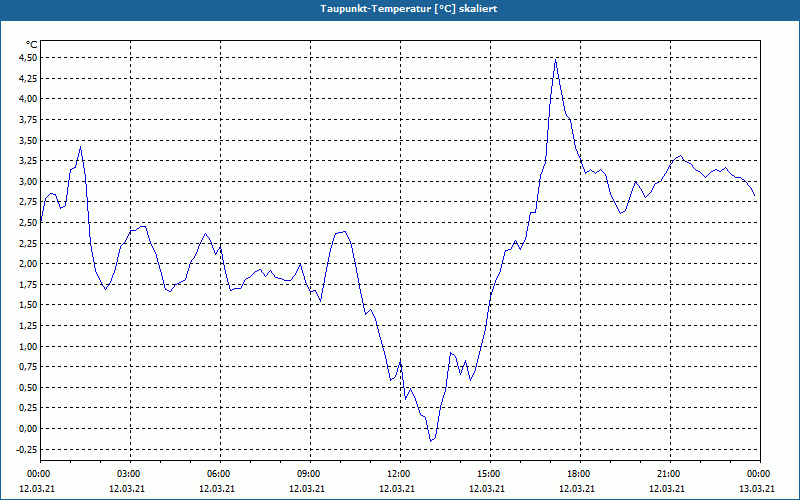Screen dimensions: 800x500
Task: Choose the 2,00 y-axis label
Action: click(x=29, y=264)
